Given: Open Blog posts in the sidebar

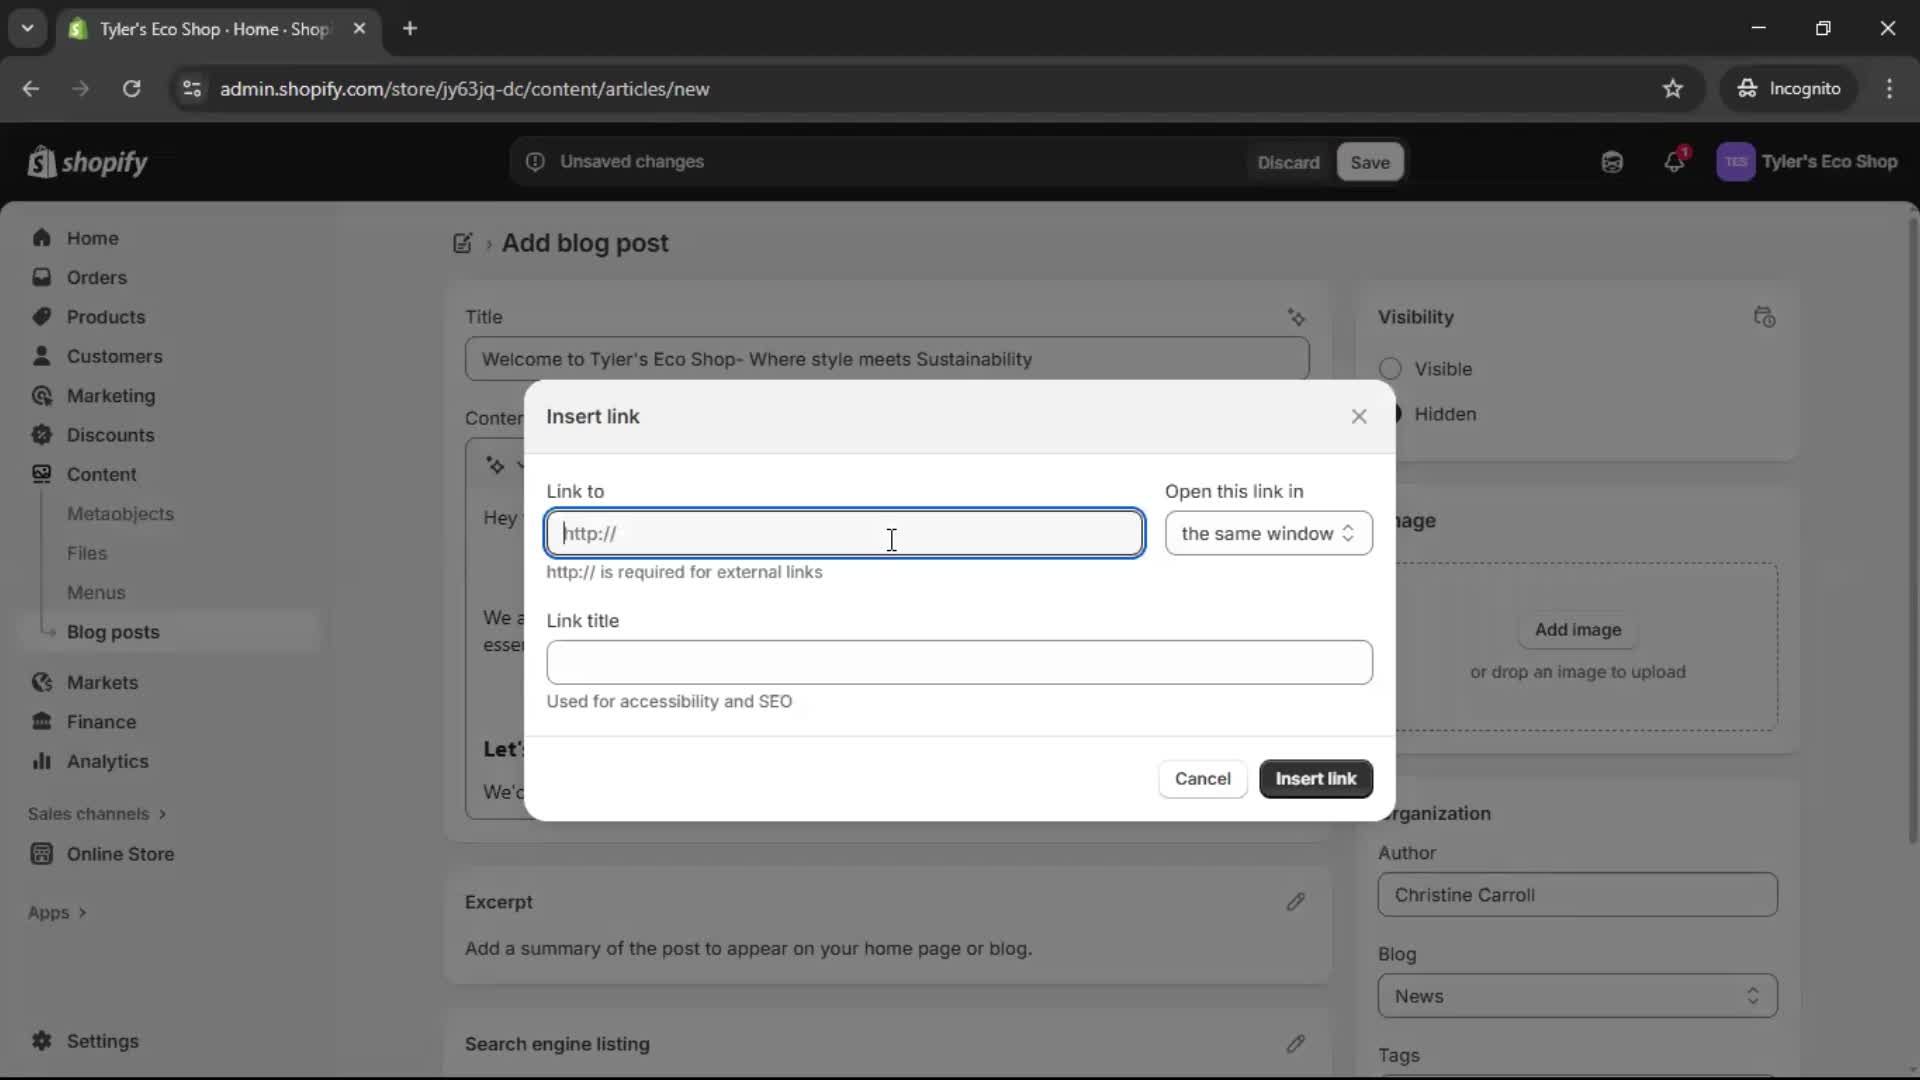Looking at the screenshot, I should pyautogui.click(x=113, y=631).
